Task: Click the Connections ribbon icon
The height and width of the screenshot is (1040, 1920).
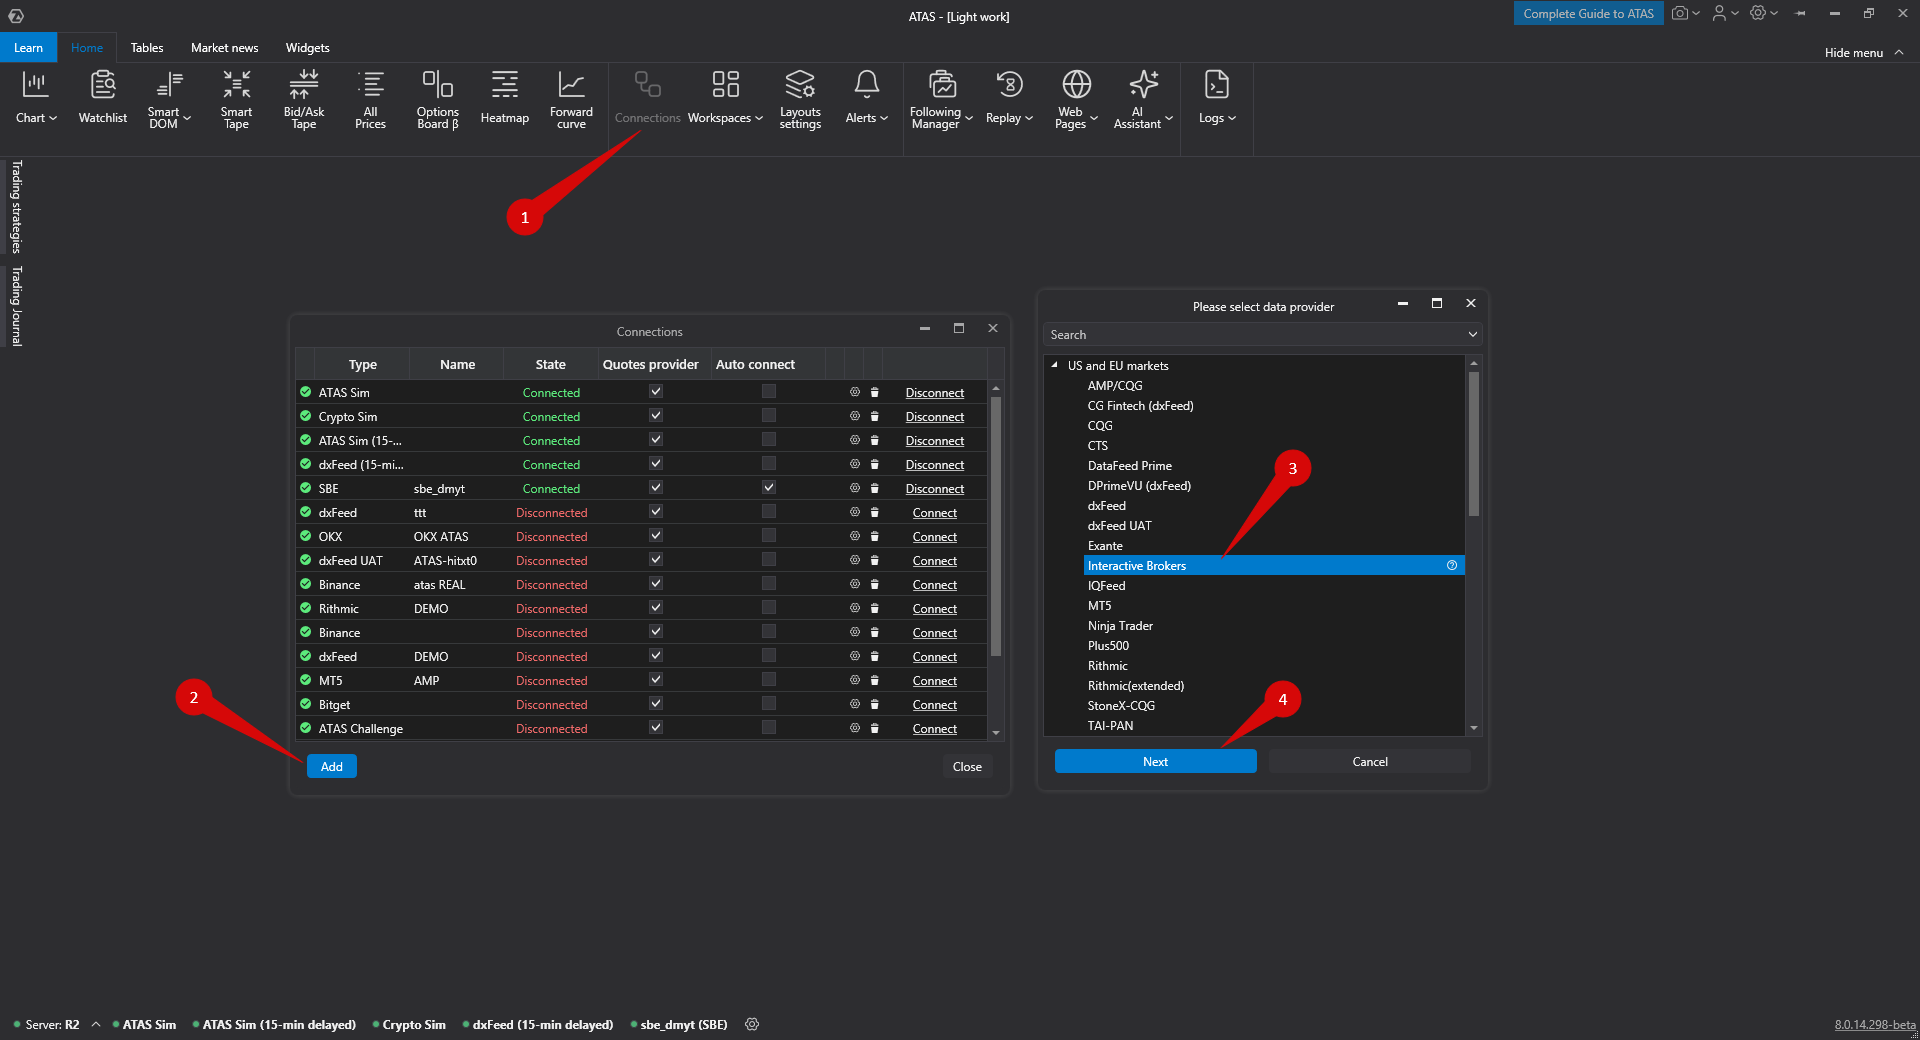Action: [648, 98]
